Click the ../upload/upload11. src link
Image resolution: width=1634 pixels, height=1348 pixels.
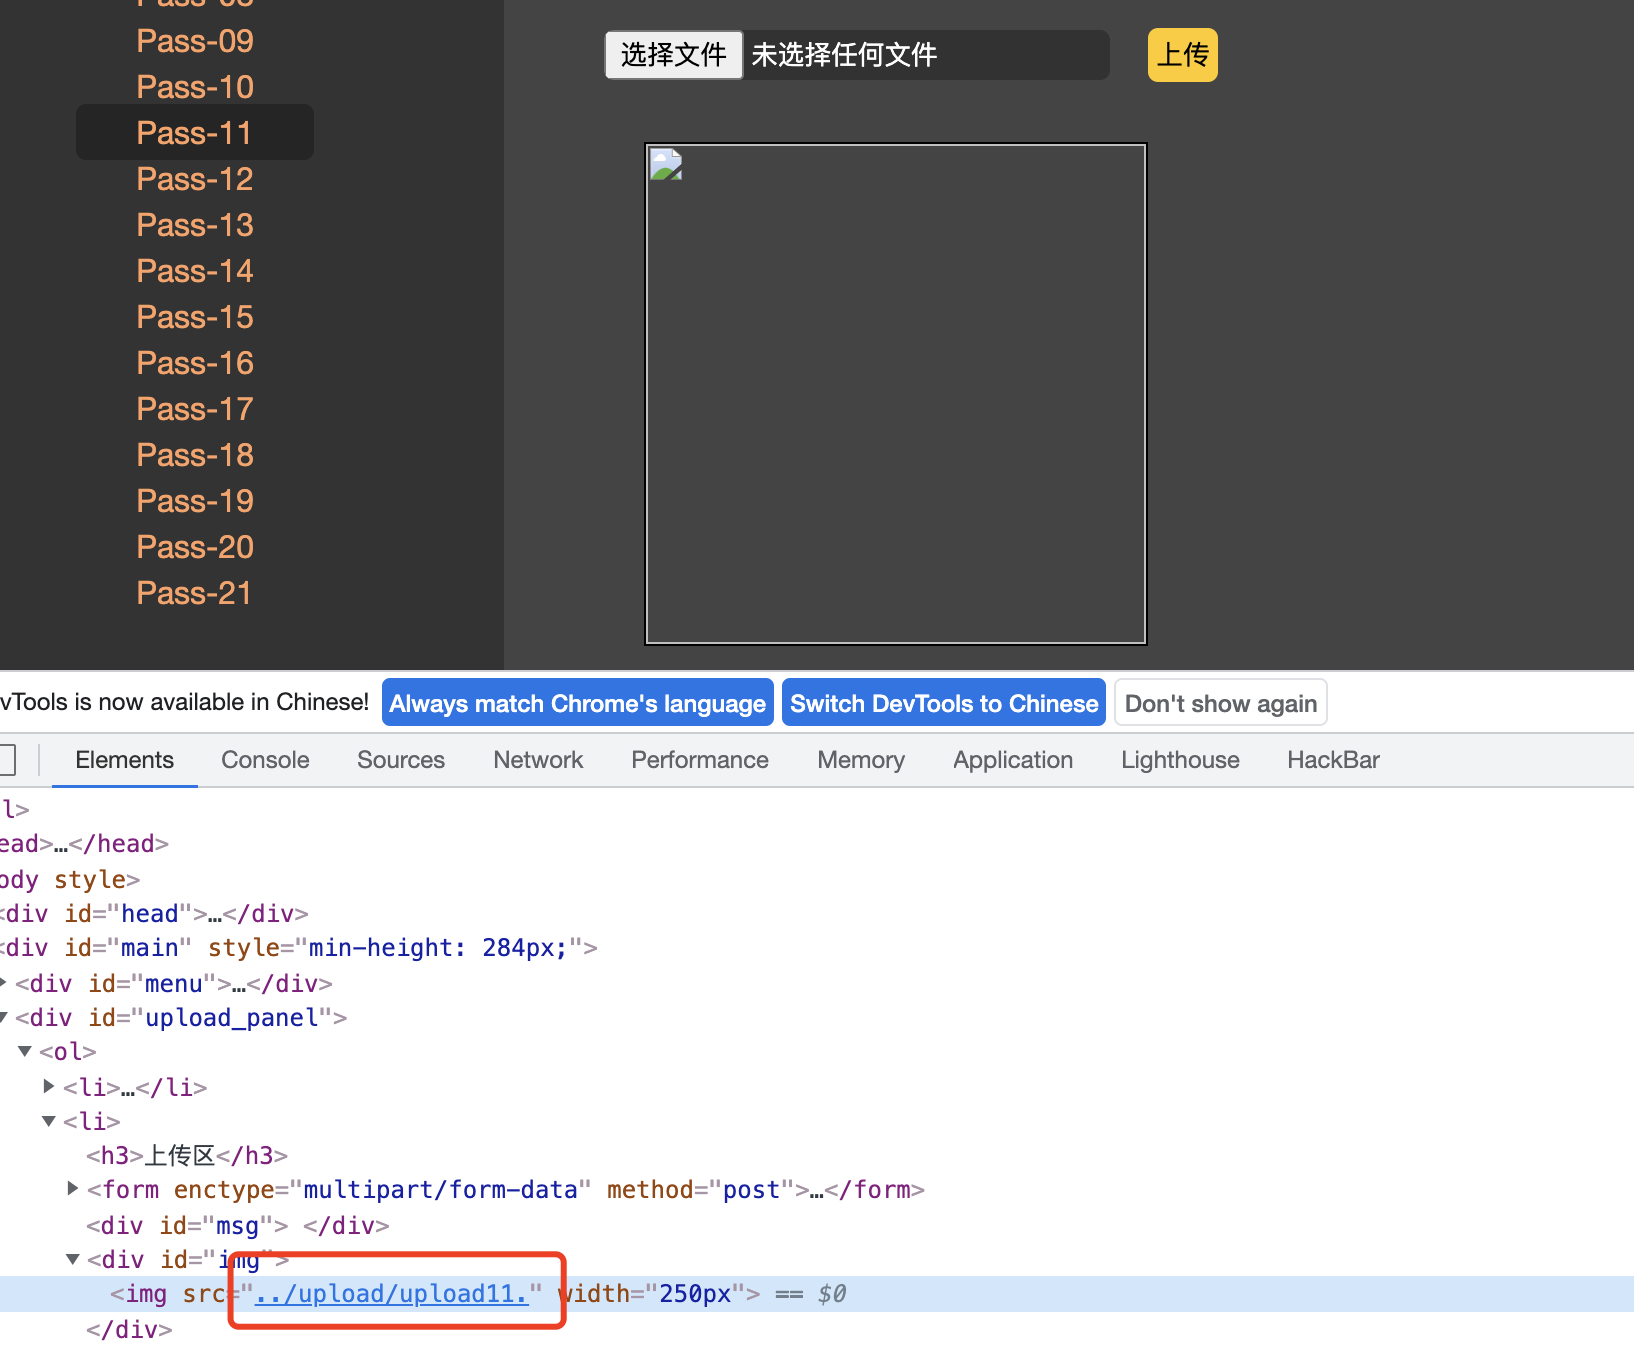[391, 1293]
